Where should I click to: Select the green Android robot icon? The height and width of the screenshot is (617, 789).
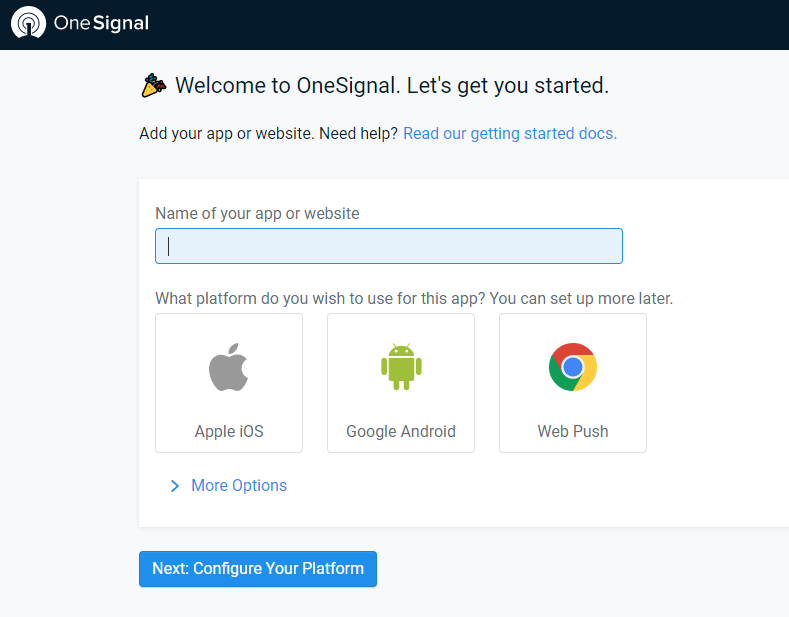[x=401, y=367]
